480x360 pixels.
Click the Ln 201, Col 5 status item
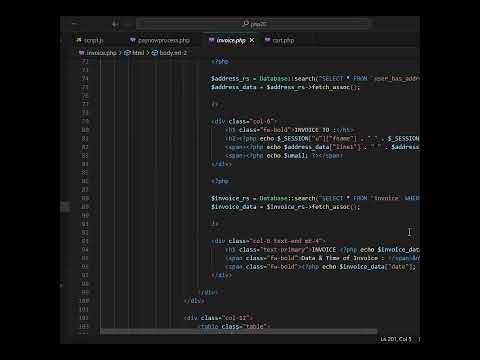pyautogui.click(x=396, y=339)
